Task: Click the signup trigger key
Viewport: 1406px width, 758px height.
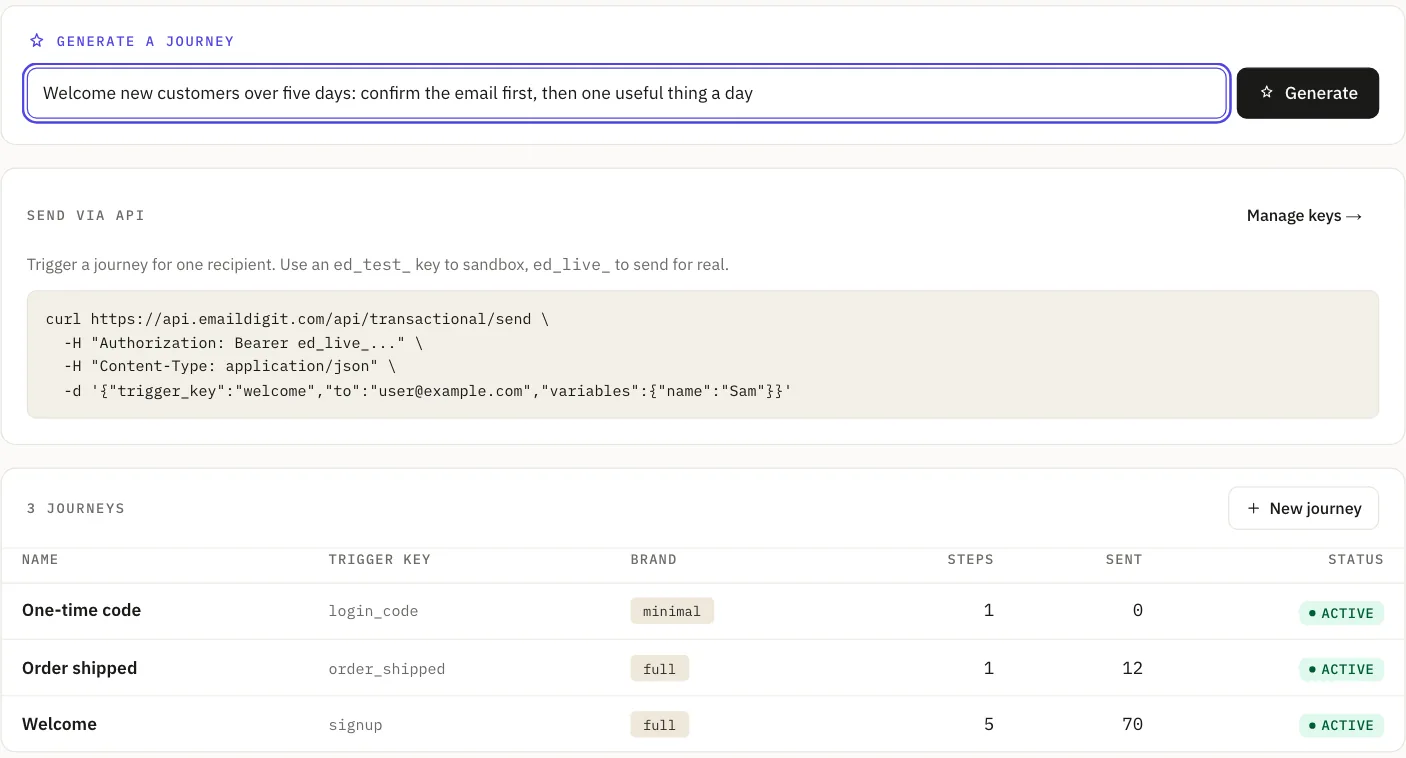Action: click(x=355, y=725)
